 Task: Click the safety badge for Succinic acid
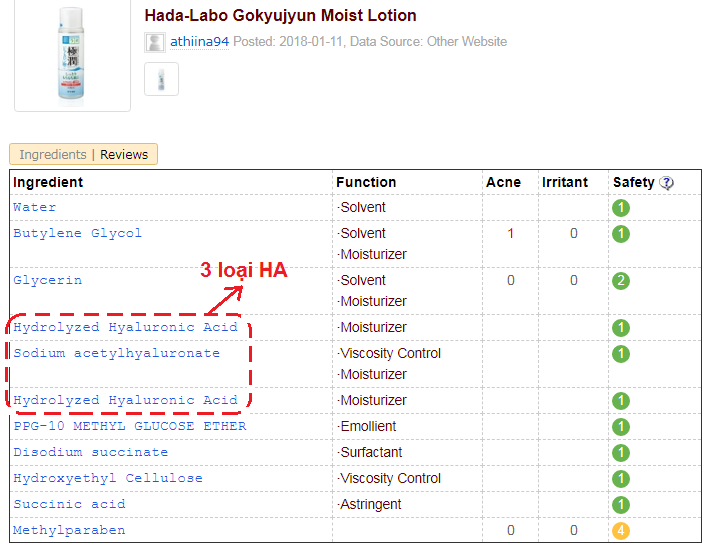621,505
